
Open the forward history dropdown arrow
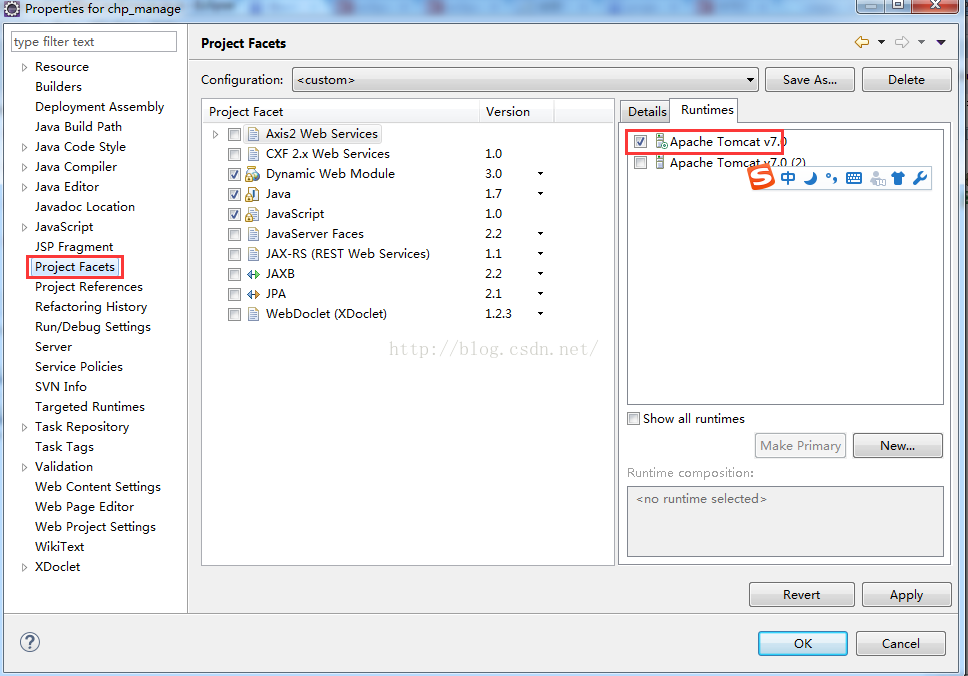point(921,42)
